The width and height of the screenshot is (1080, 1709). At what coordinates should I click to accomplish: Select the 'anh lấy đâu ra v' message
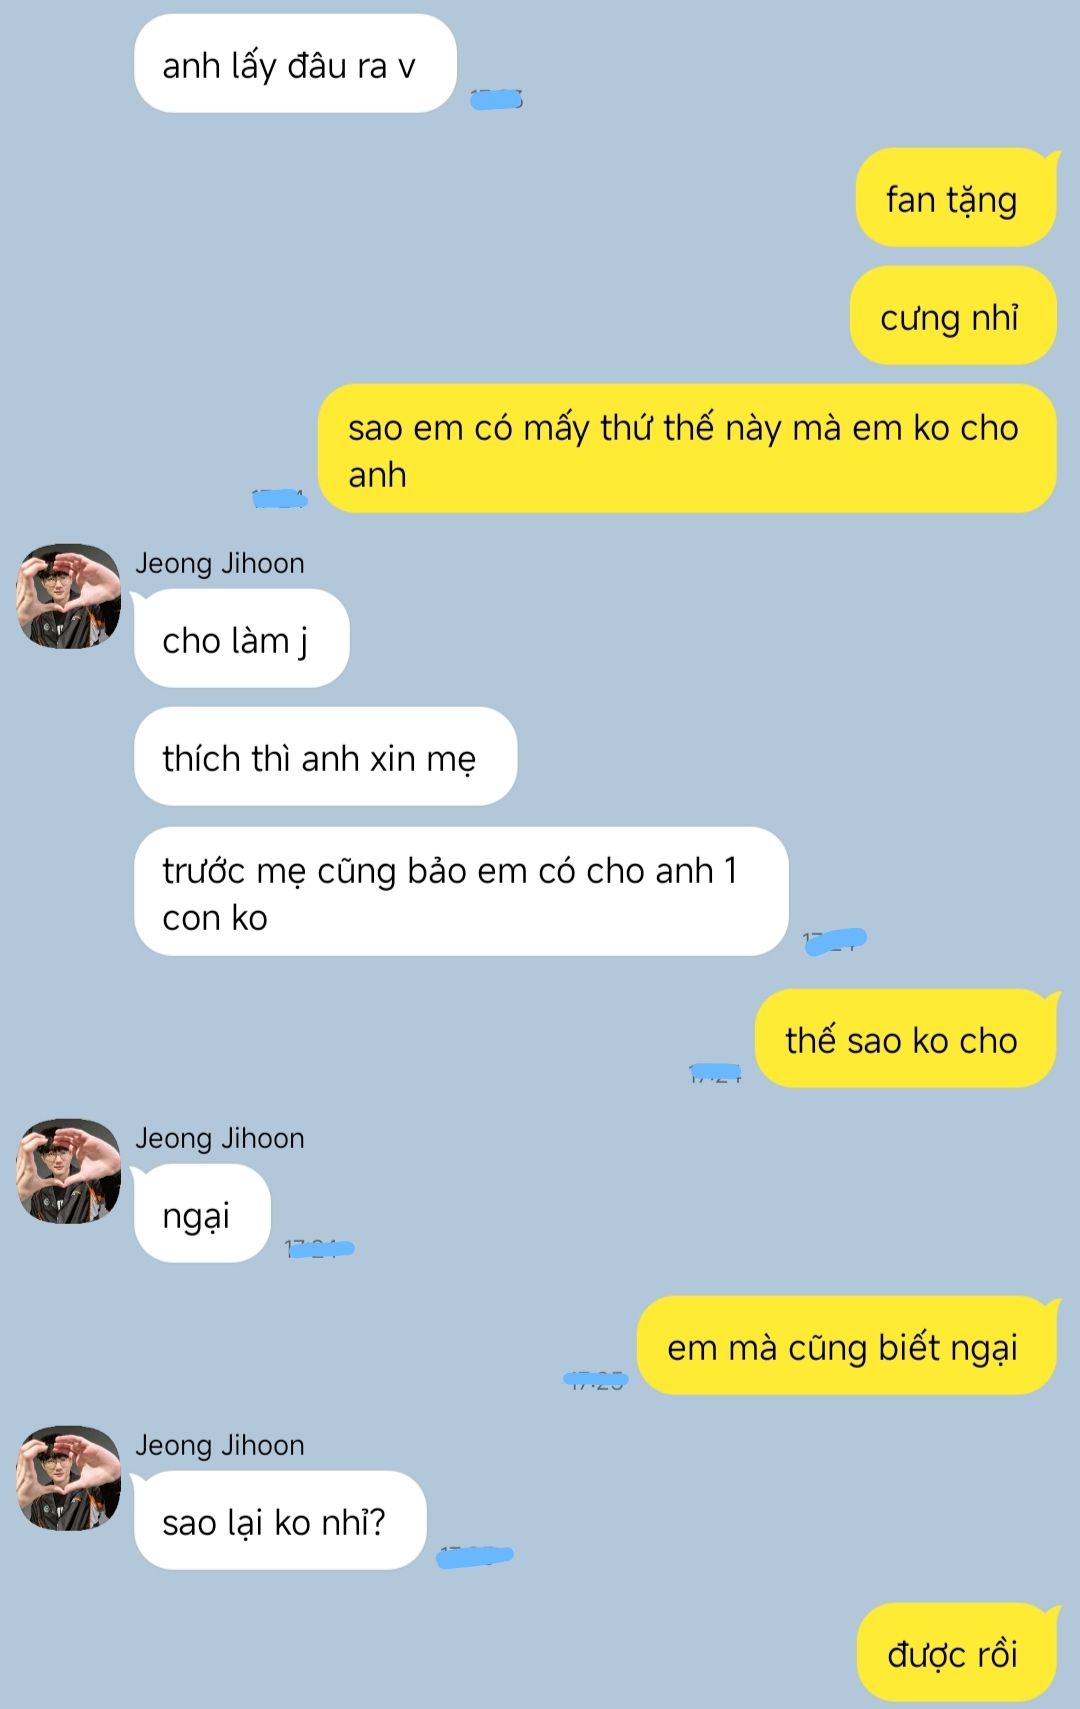[x=295, y=64]
